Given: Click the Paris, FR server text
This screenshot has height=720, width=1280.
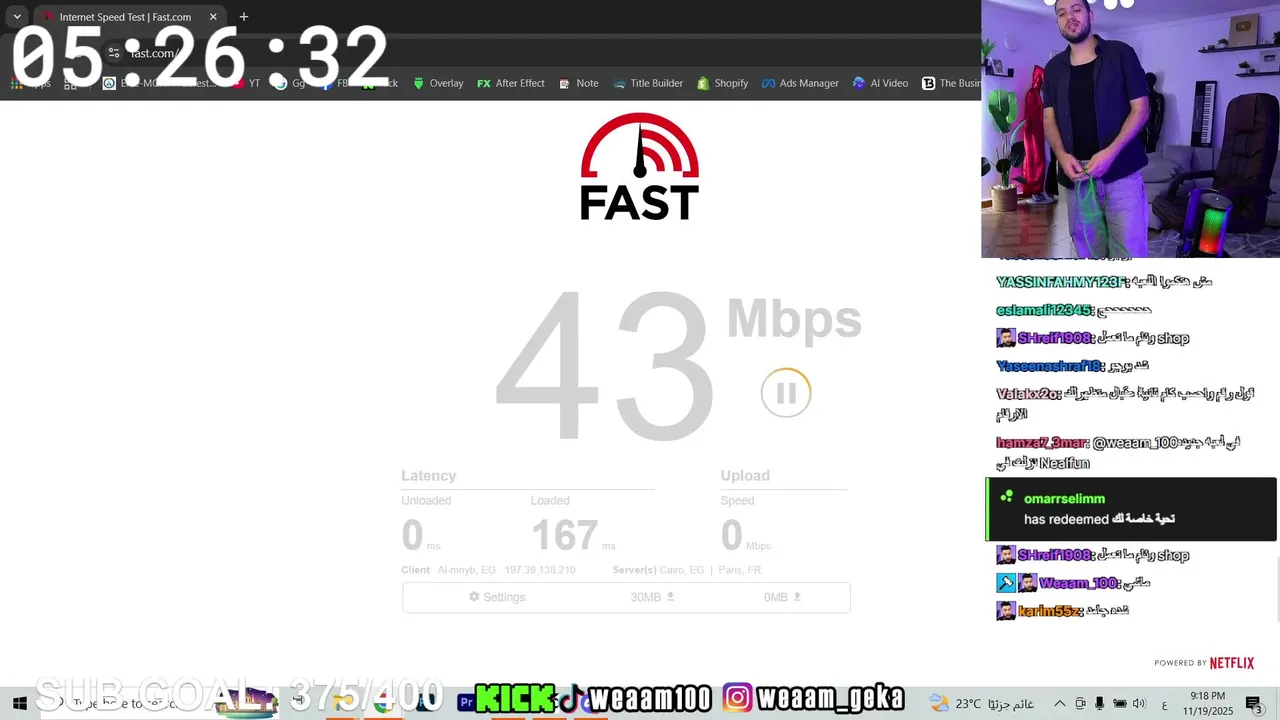Looking at the screenshot, I should click(739, 570).
